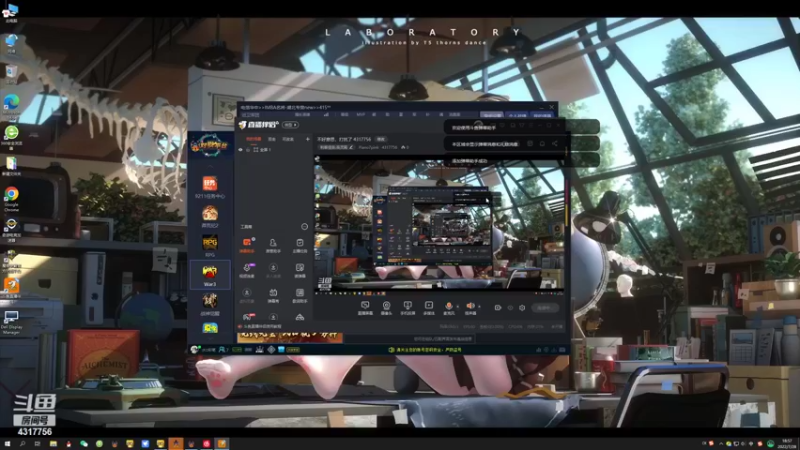
Task: Click the microphone icon in stream controls
Action: (x=449, y=307)
